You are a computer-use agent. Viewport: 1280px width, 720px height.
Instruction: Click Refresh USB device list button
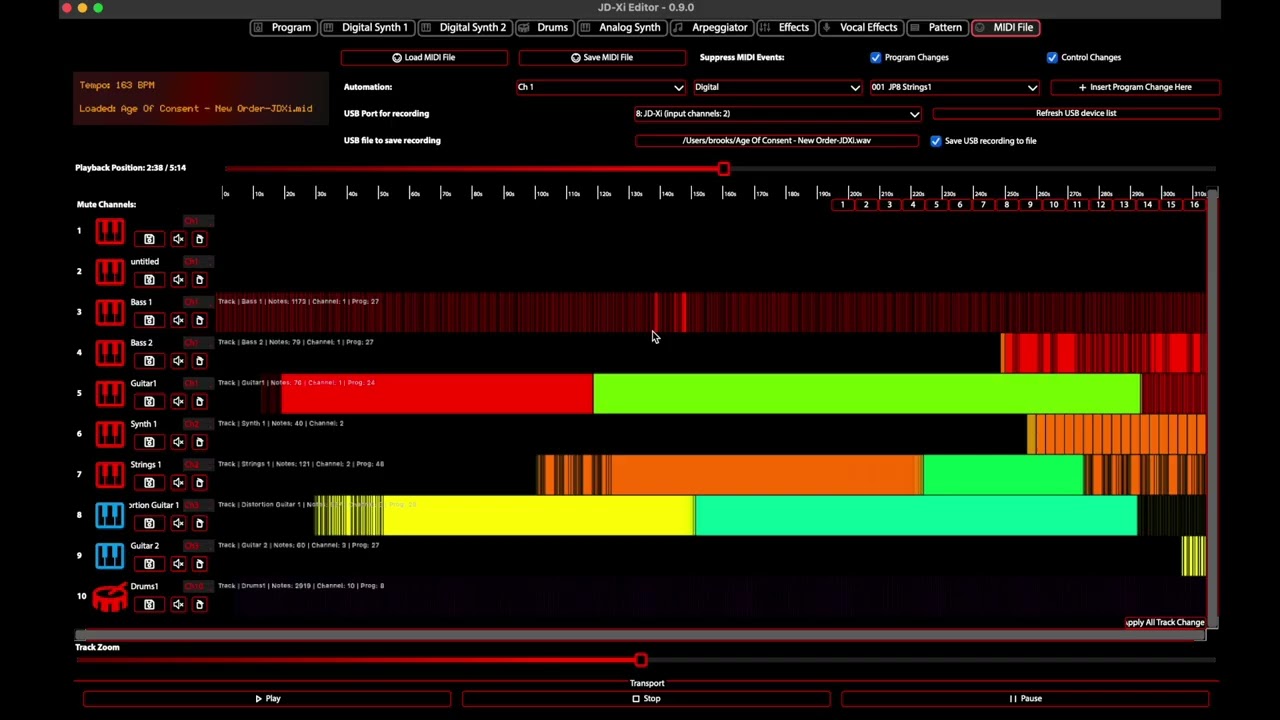tap(1076, 113)
